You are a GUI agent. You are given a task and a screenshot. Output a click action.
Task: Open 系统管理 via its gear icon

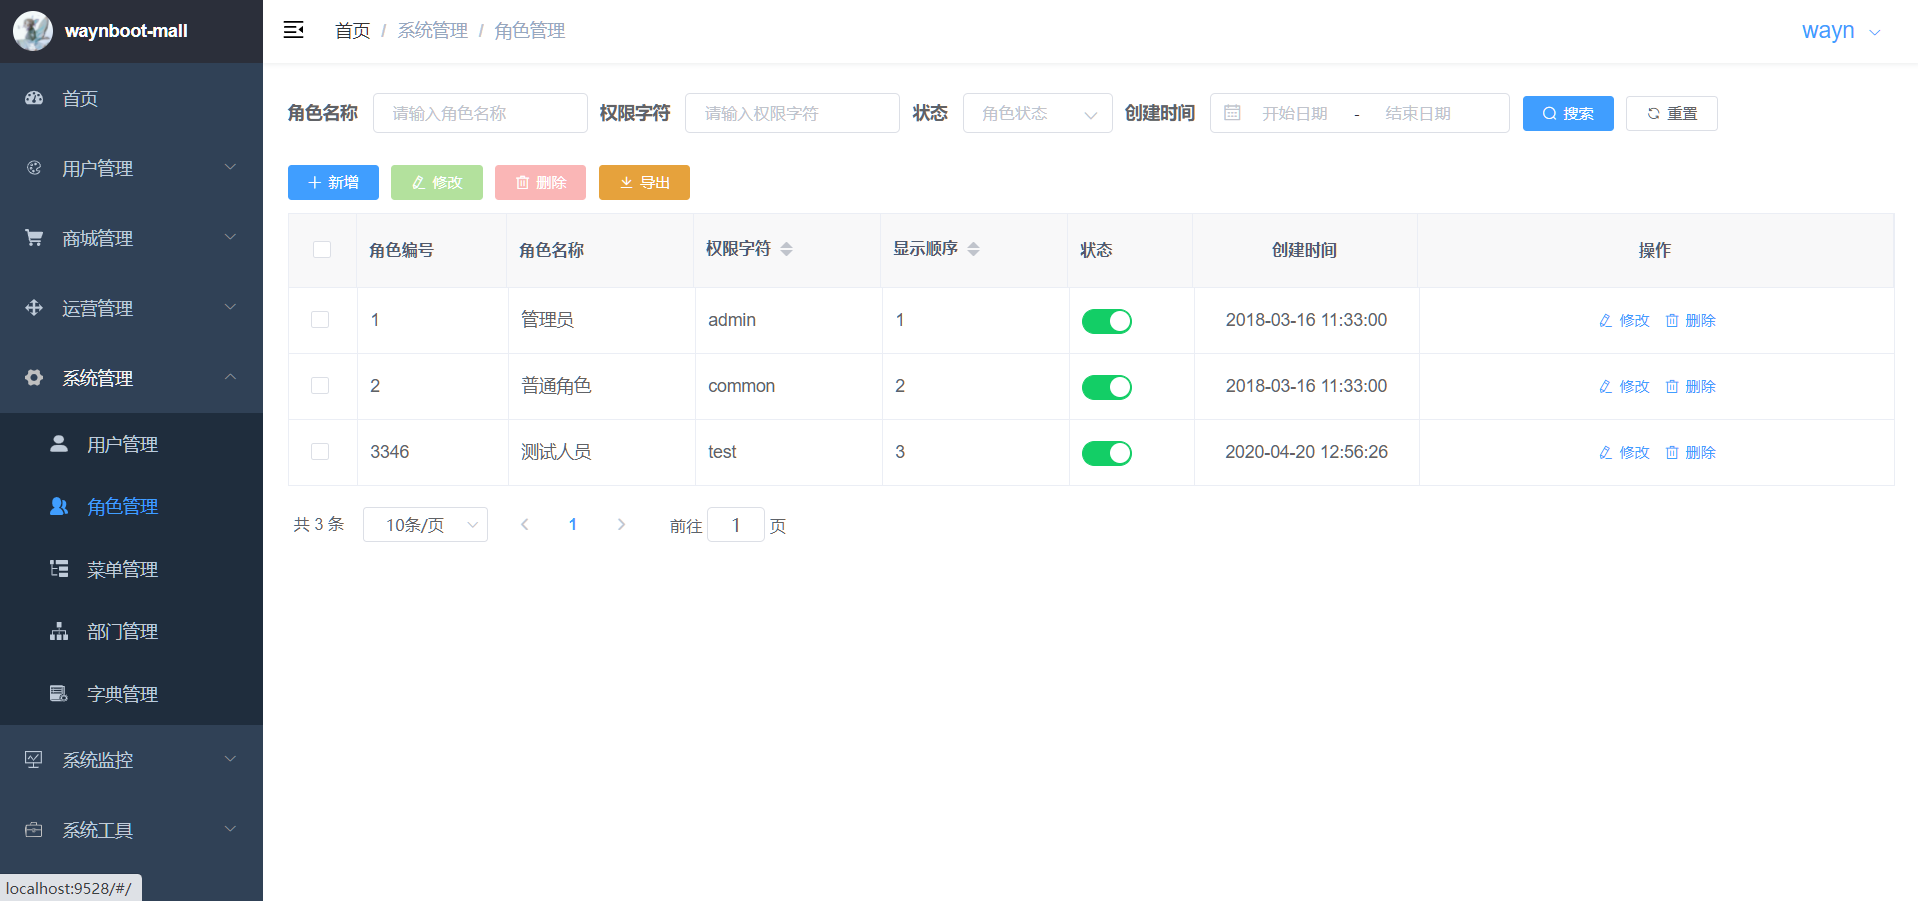tap(33, 377)
